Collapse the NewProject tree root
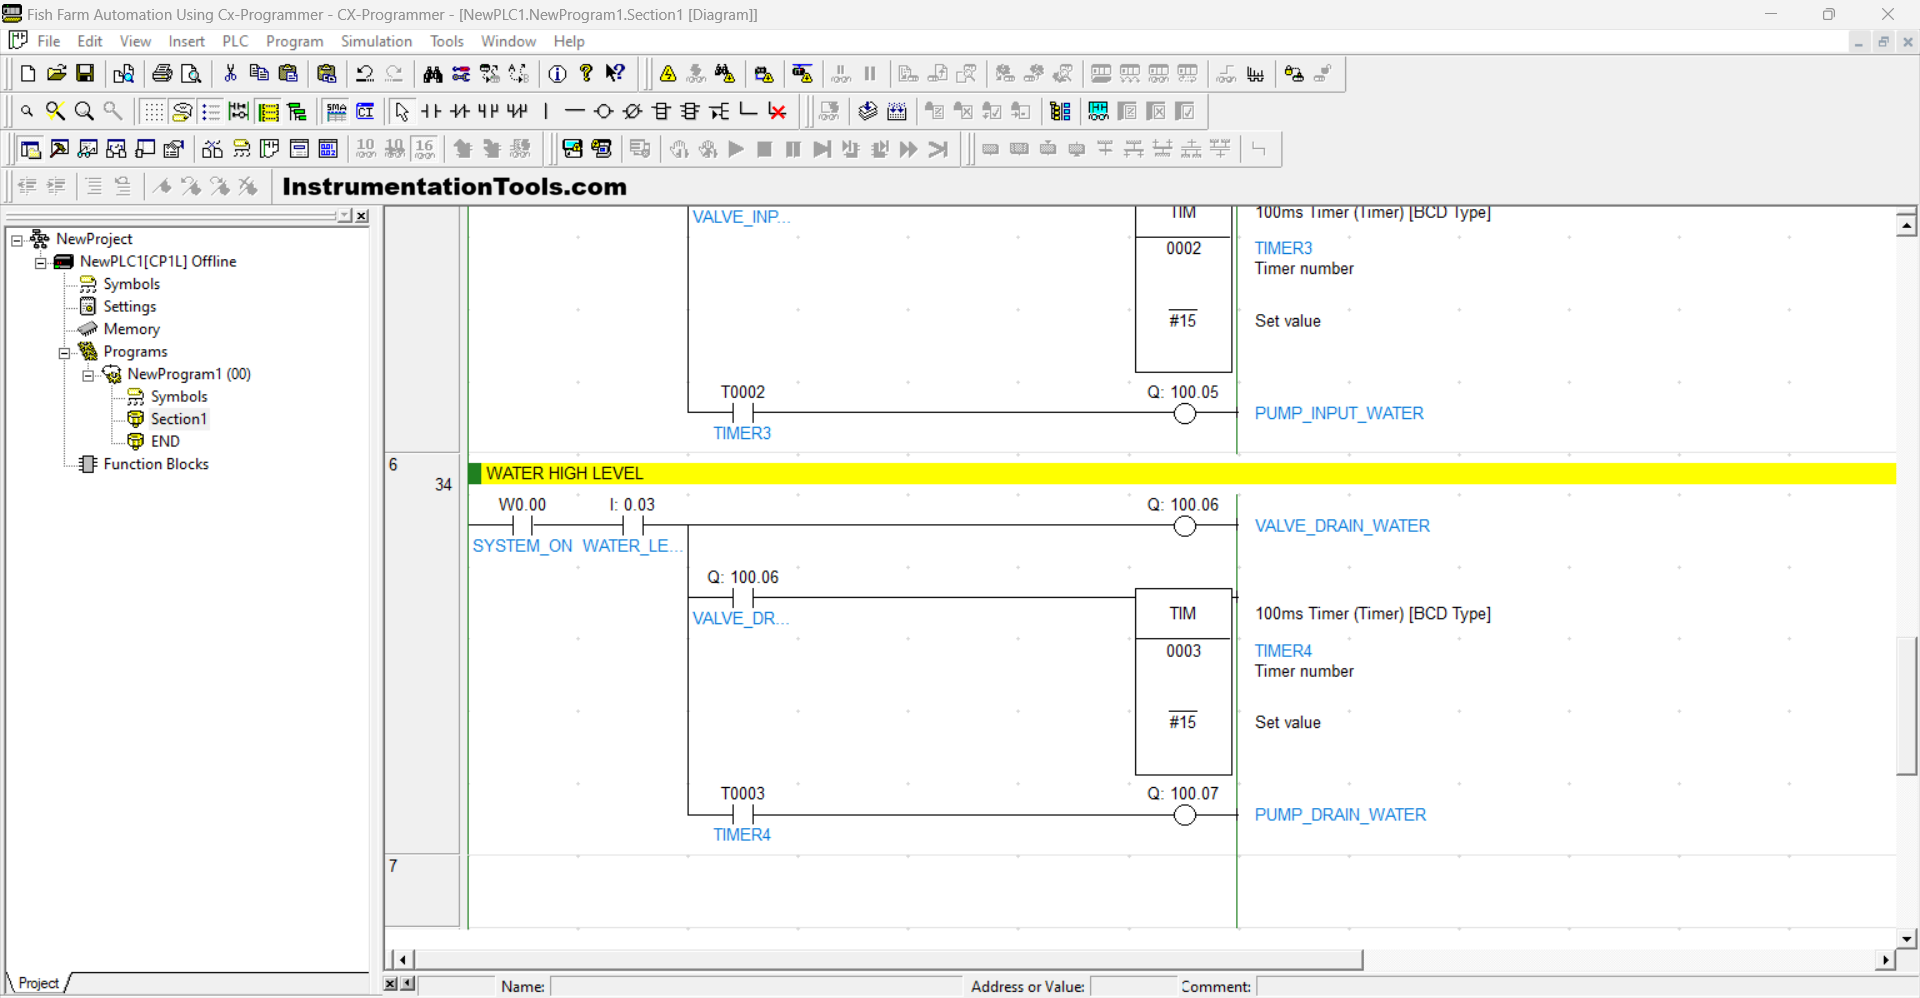 (17, 240)
